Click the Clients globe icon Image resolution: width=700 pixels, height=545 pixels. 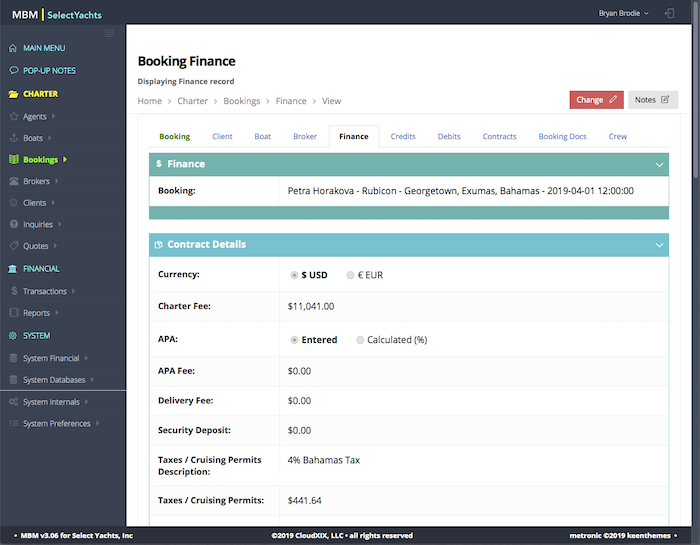click(14, 202)
